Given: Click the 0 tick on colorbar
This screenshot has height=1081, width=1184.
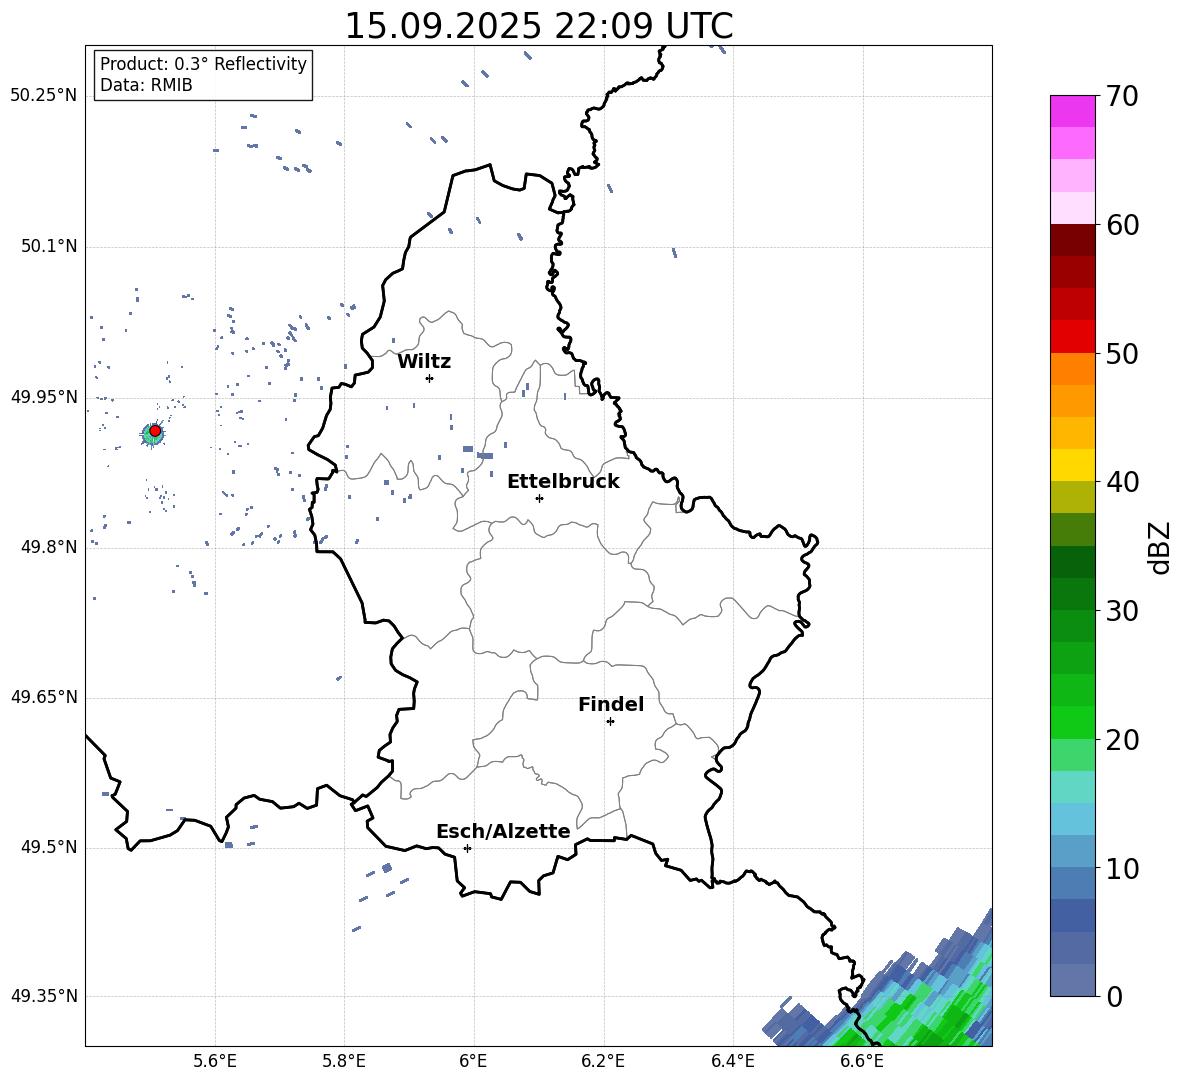Looking at the screenshot, I should tap(1114, 996).
